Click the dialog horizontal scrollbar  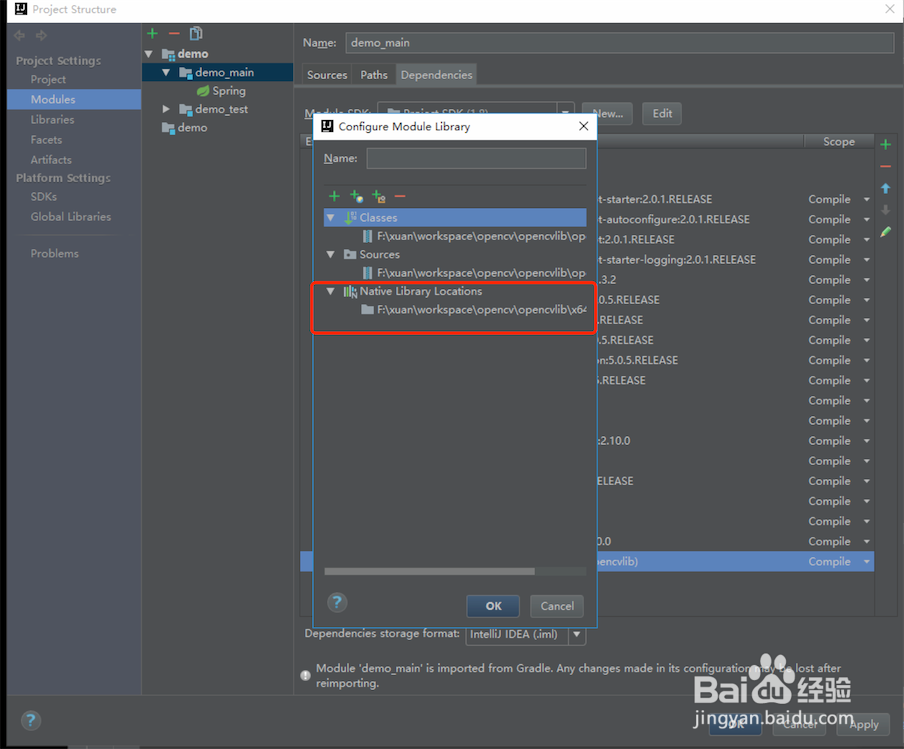[x=430, y=571]
